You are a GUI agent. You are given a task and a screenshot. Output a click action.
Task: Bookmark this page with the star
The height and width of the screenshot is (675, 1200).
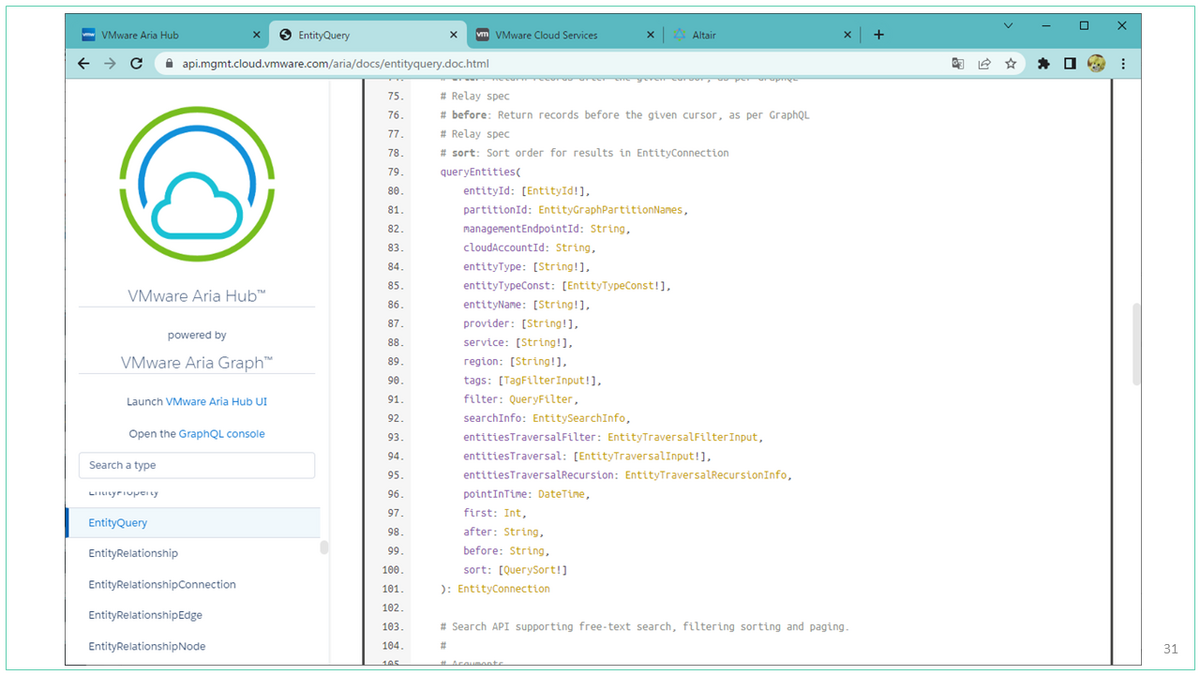coord(1011,63)
